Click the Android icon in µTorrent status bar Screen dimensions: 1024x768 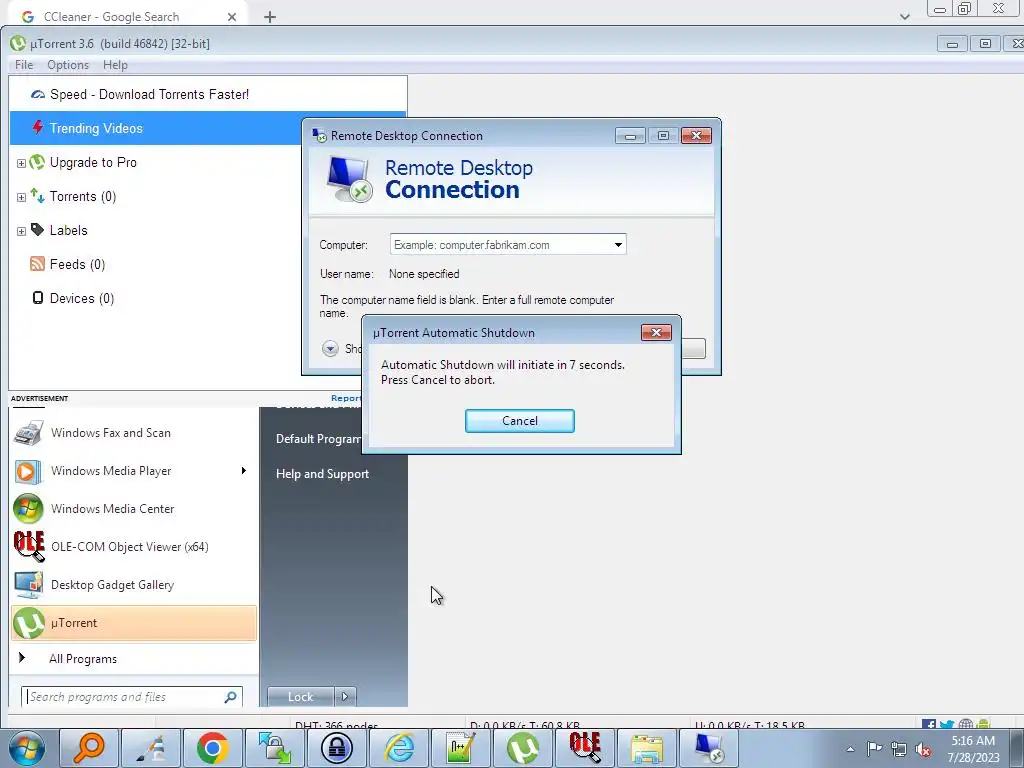tap(984, 724)
